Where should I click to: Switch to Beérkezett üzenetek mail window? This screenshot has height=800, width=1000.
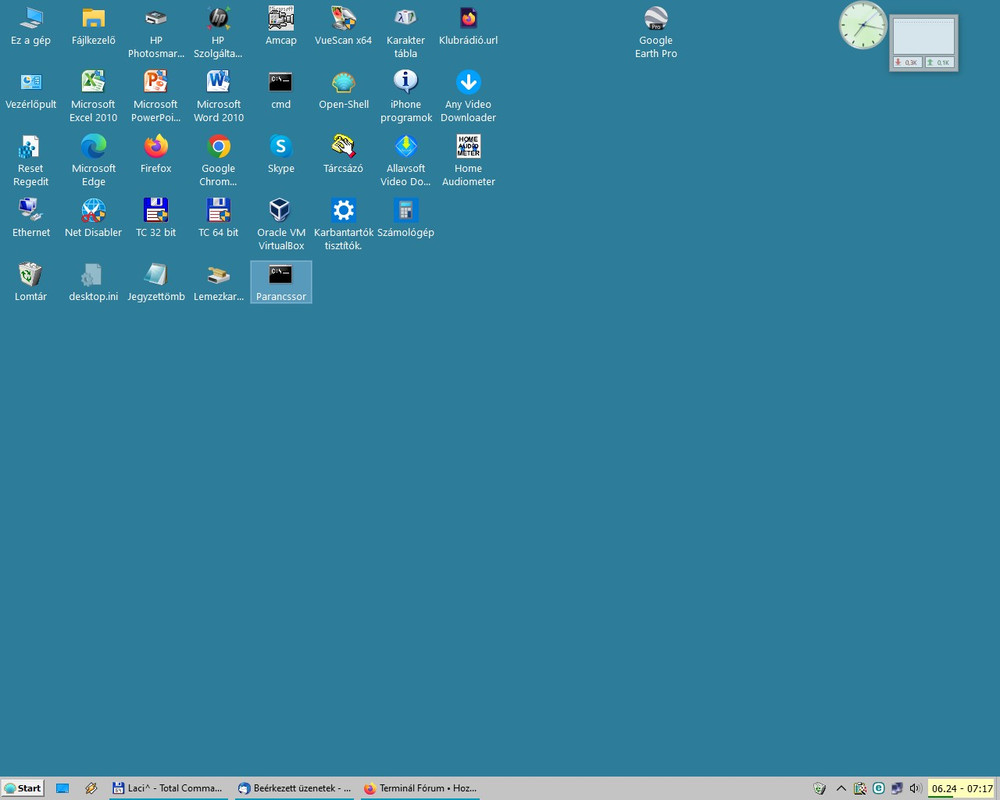294,789
